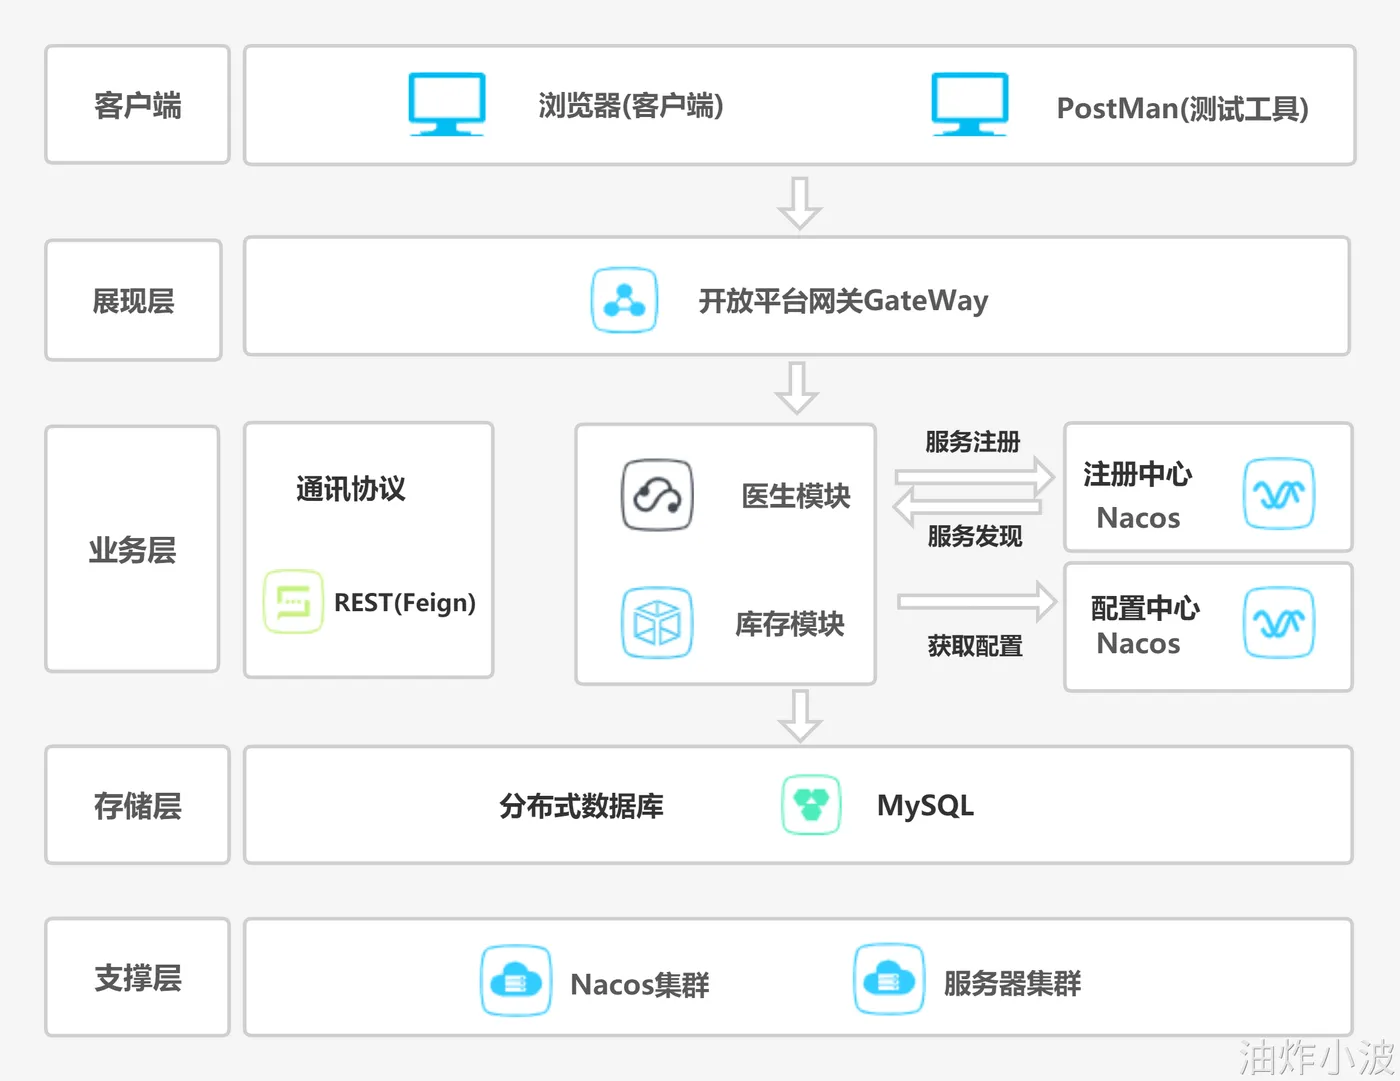Select the Nacos text under 注册中心
This screenshot has width=1400, height=1081.
pyautogui.click(x=1138, y=517)
